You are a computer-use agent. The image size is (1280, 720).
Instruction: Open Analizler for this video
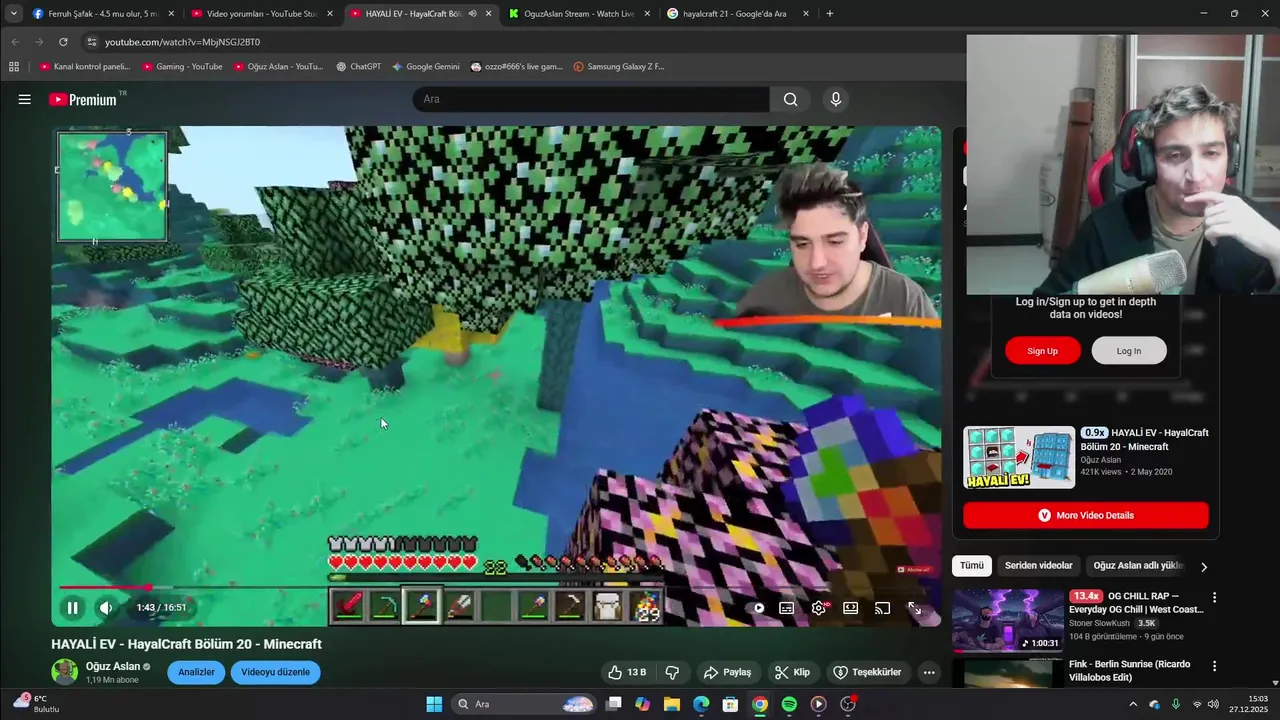pyautogui.click(x=196, y=672)
